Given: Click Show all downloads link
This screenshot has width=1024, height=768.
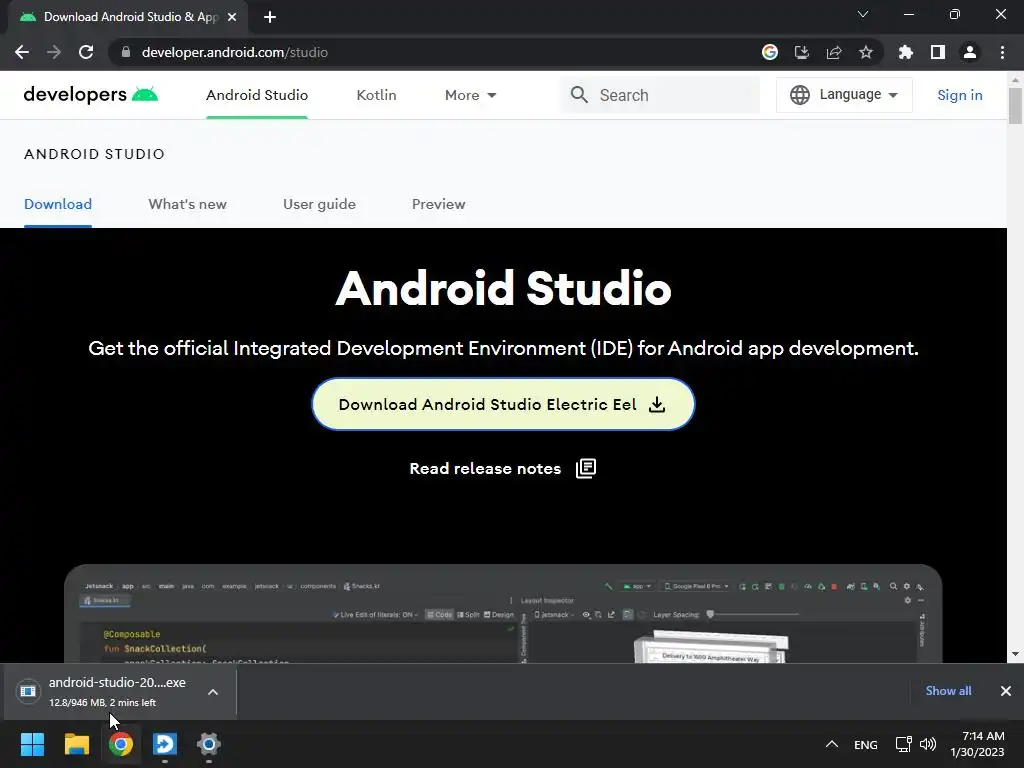Looking at the screenshot, I should pyautogui.click(x=948, y=691).
